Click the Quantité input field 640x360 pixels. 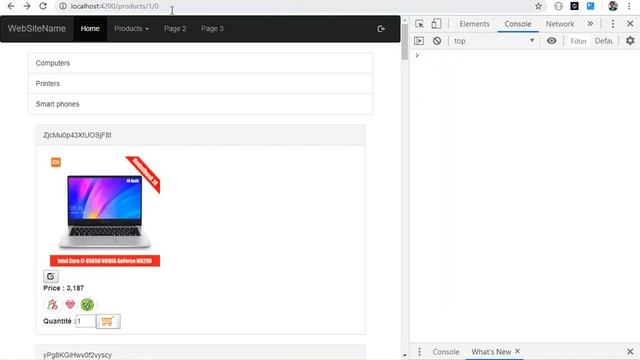point(86,321)
